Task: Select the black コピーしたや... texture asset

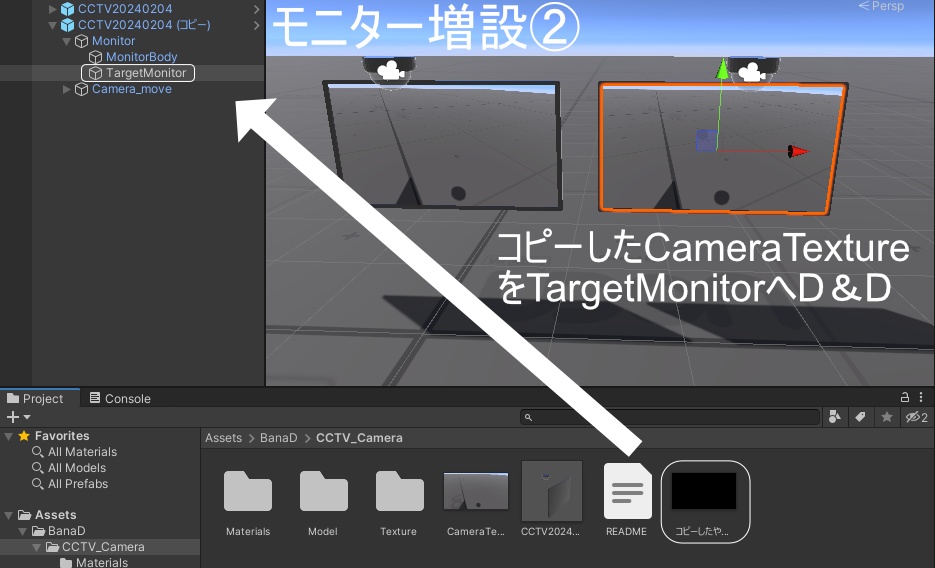Action: coord(704,491)
